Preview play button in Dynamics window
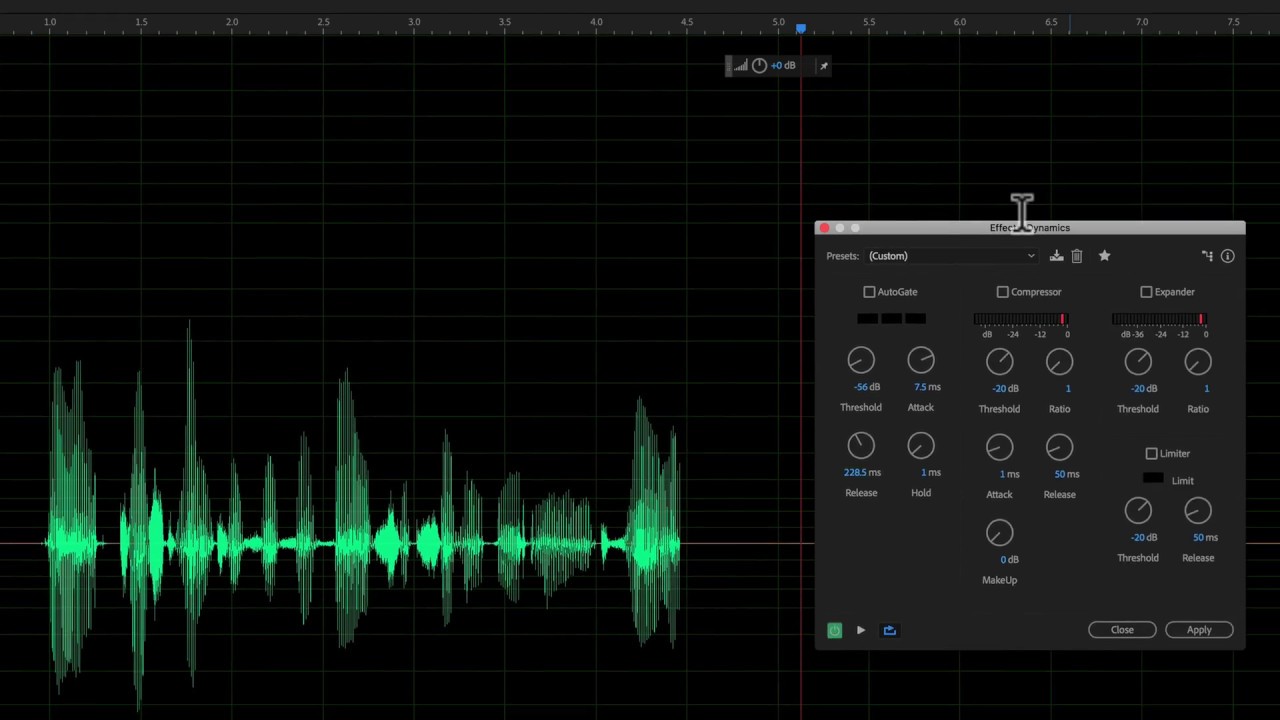Image resolution: width=1280 pixels, height=720 pixels. pyautogui.click(x=861, y=630)
